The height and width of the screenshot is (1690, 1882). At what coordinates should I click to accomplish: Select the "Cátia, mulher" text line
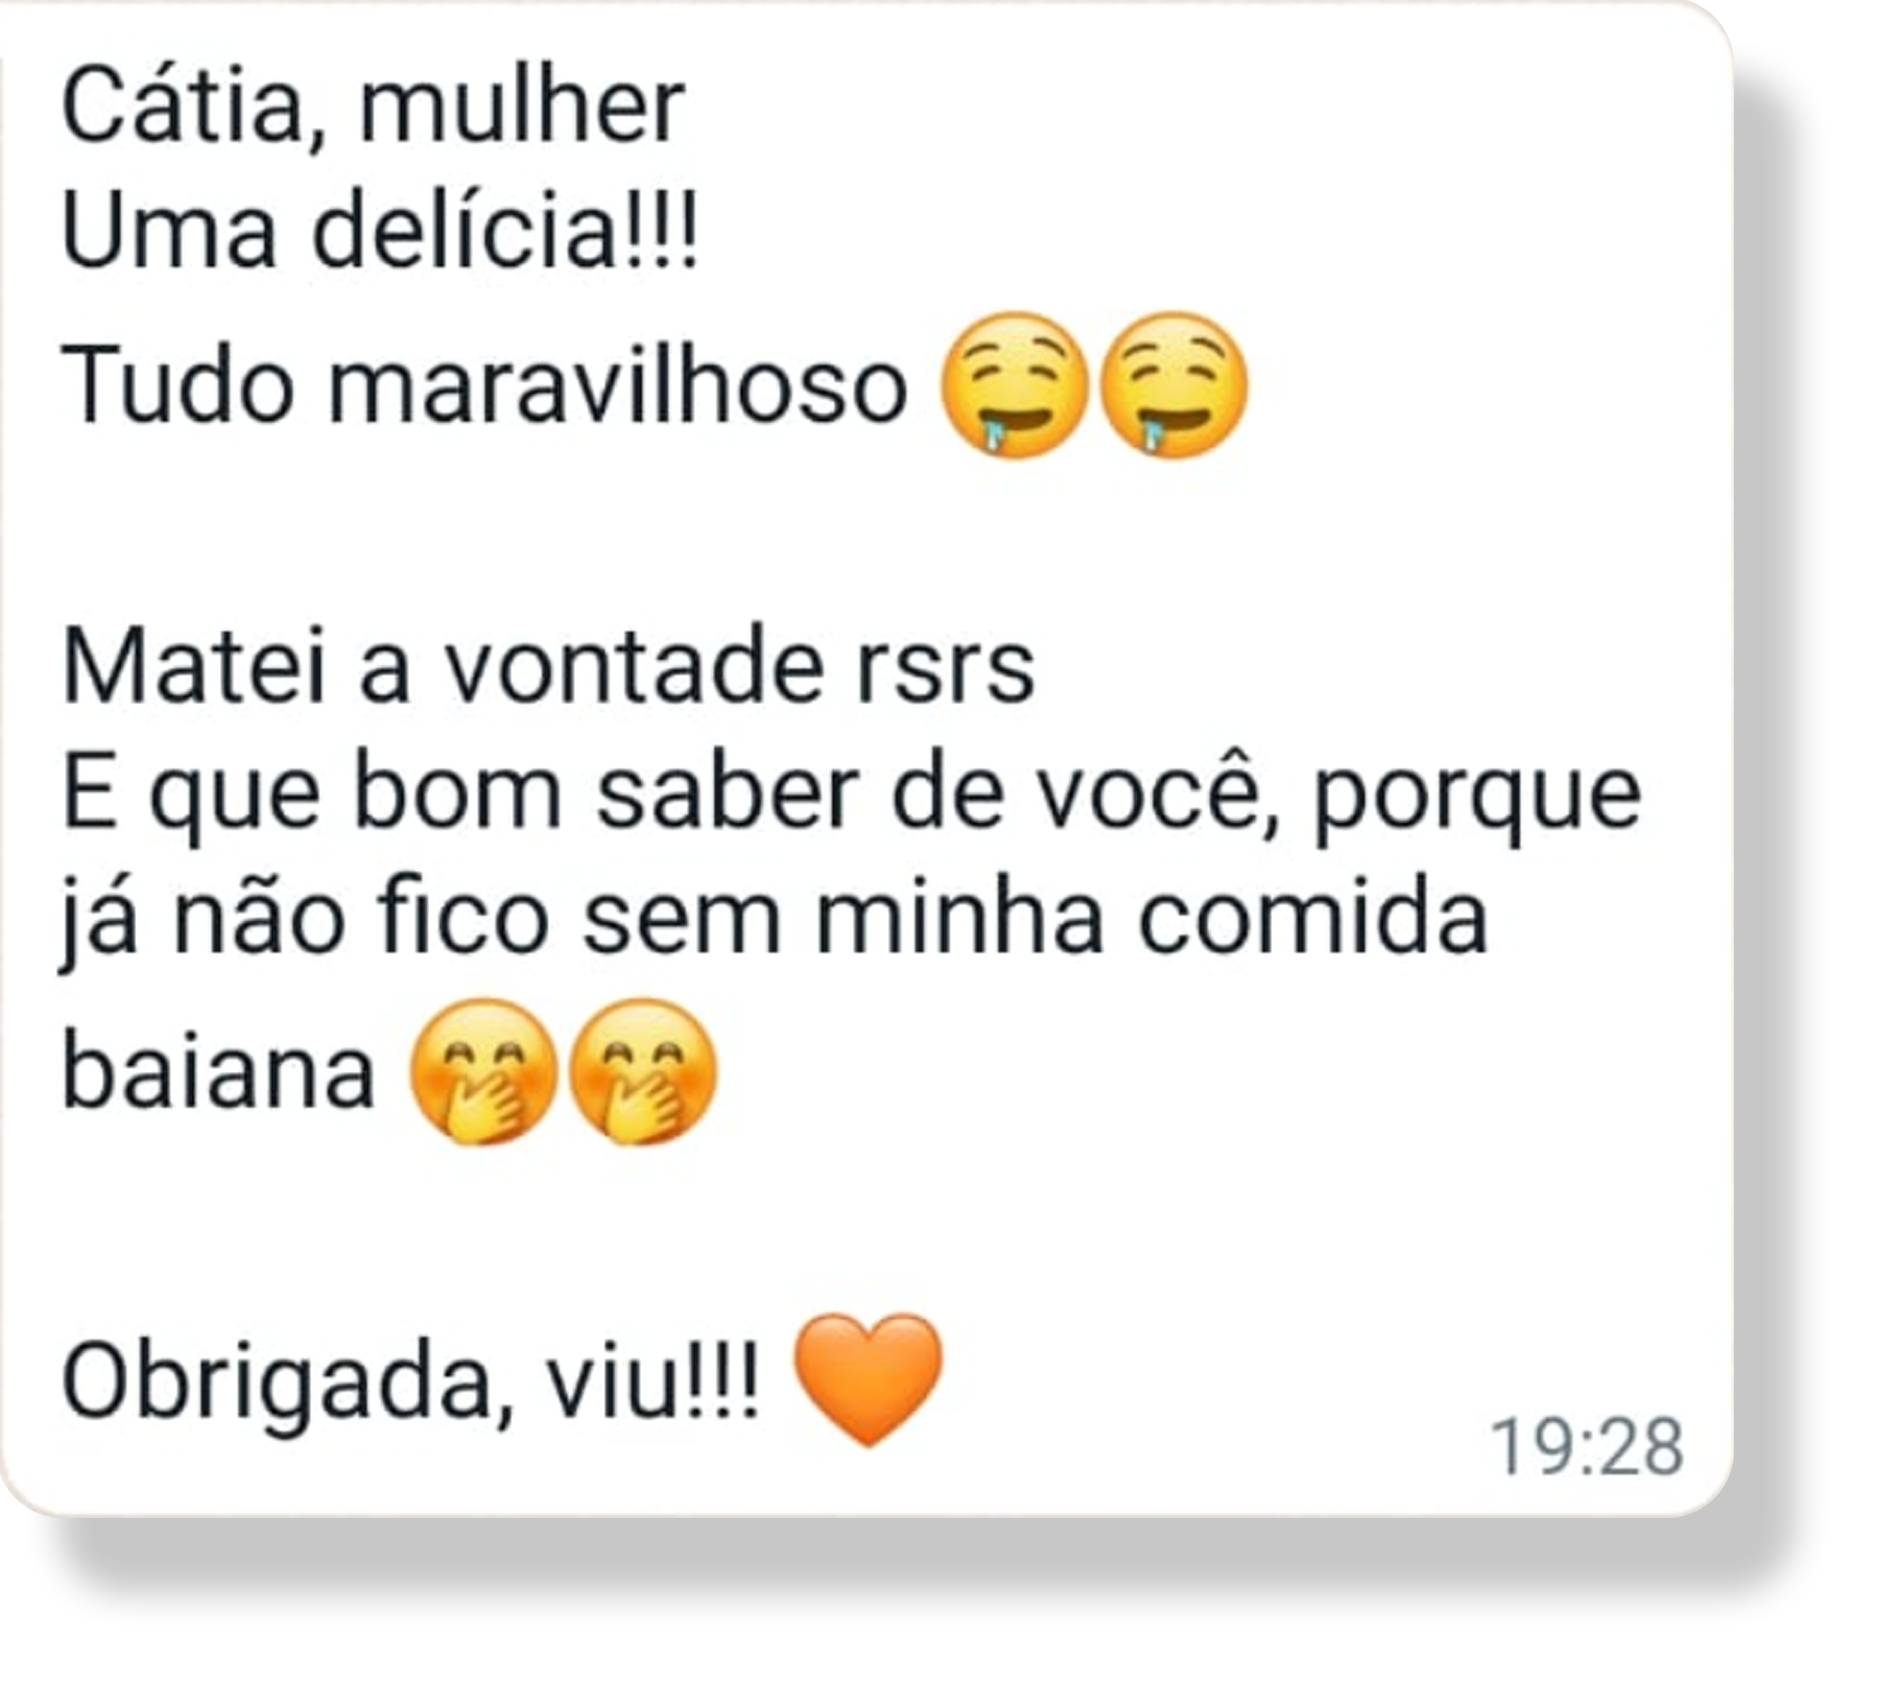pos(373,107)
